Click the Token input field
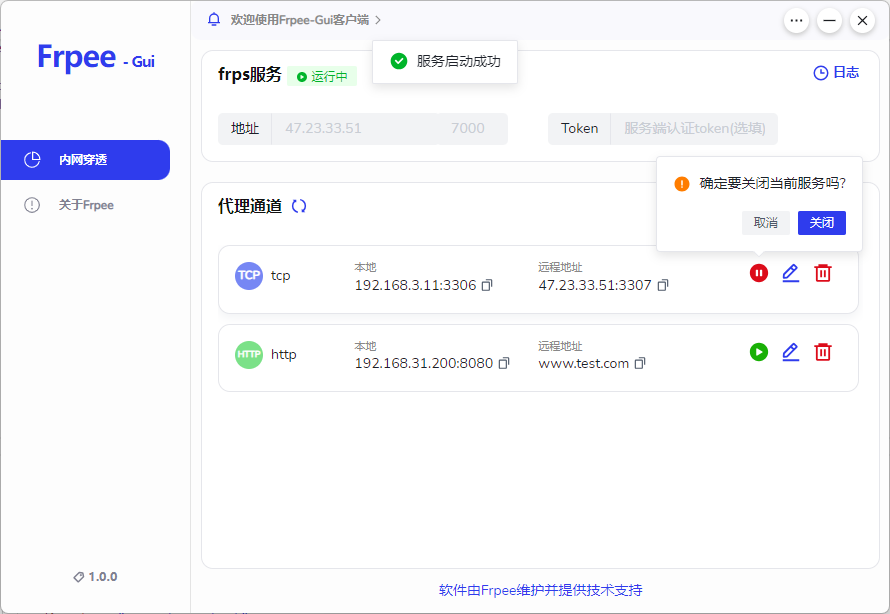This screenshot has height=614, width=890. point(694,129)
